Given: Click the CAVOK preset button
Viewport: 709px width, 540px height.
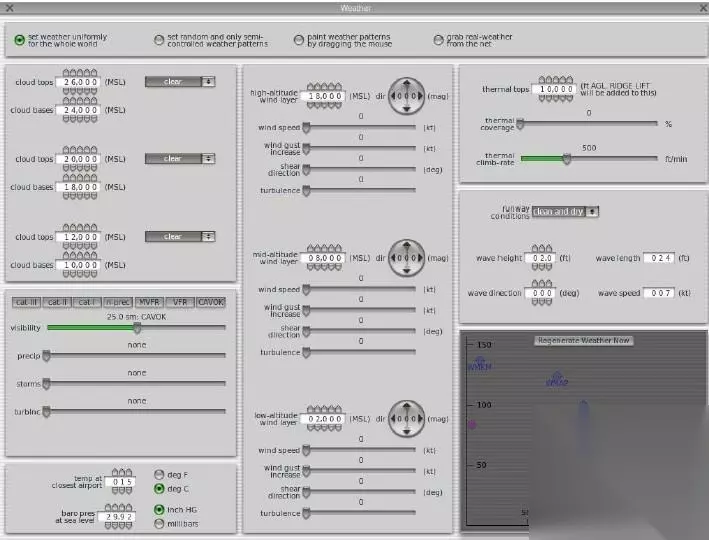Looking at the screenshot, I should coord(211,302).
